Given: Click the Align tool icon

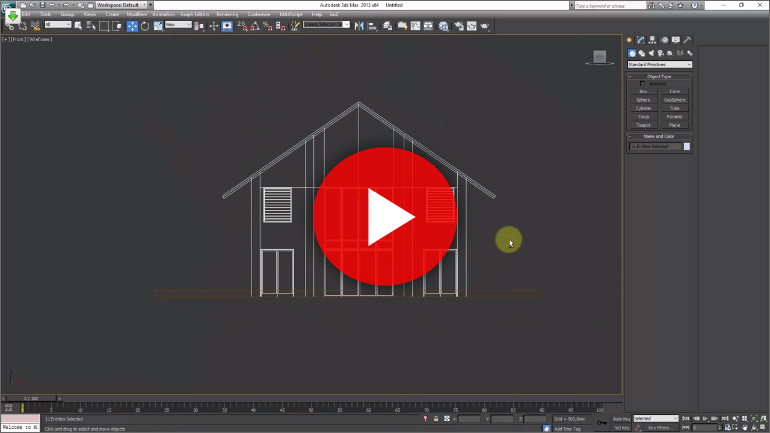Looking at the screenshot, I should pos(372,26).
